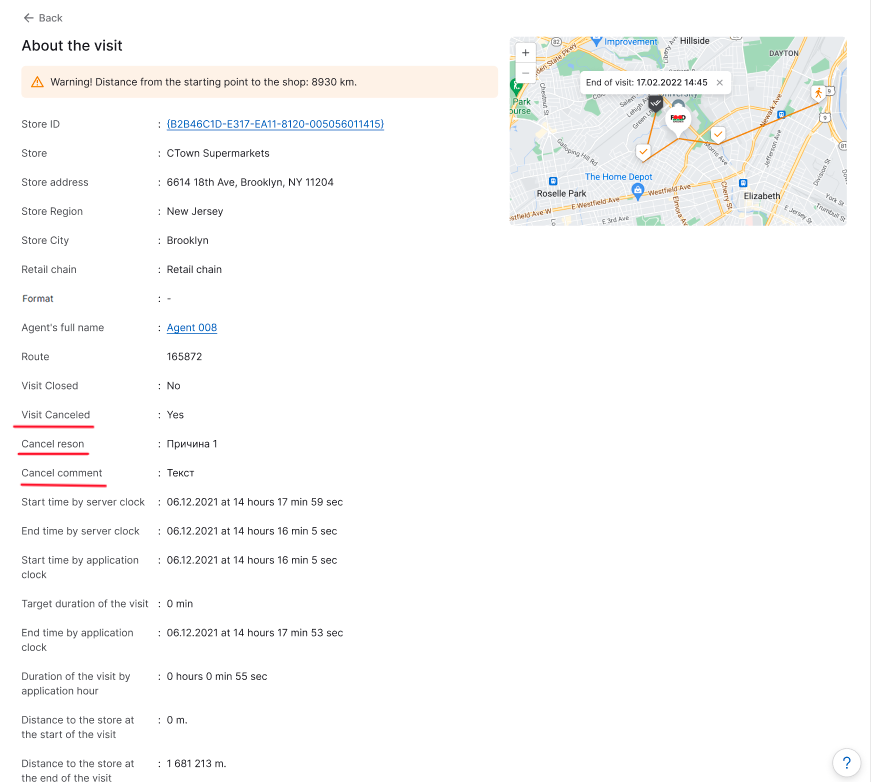
Task: Click the Food store pin on the map
Action: pyautogui.click(x=679, y=119)
